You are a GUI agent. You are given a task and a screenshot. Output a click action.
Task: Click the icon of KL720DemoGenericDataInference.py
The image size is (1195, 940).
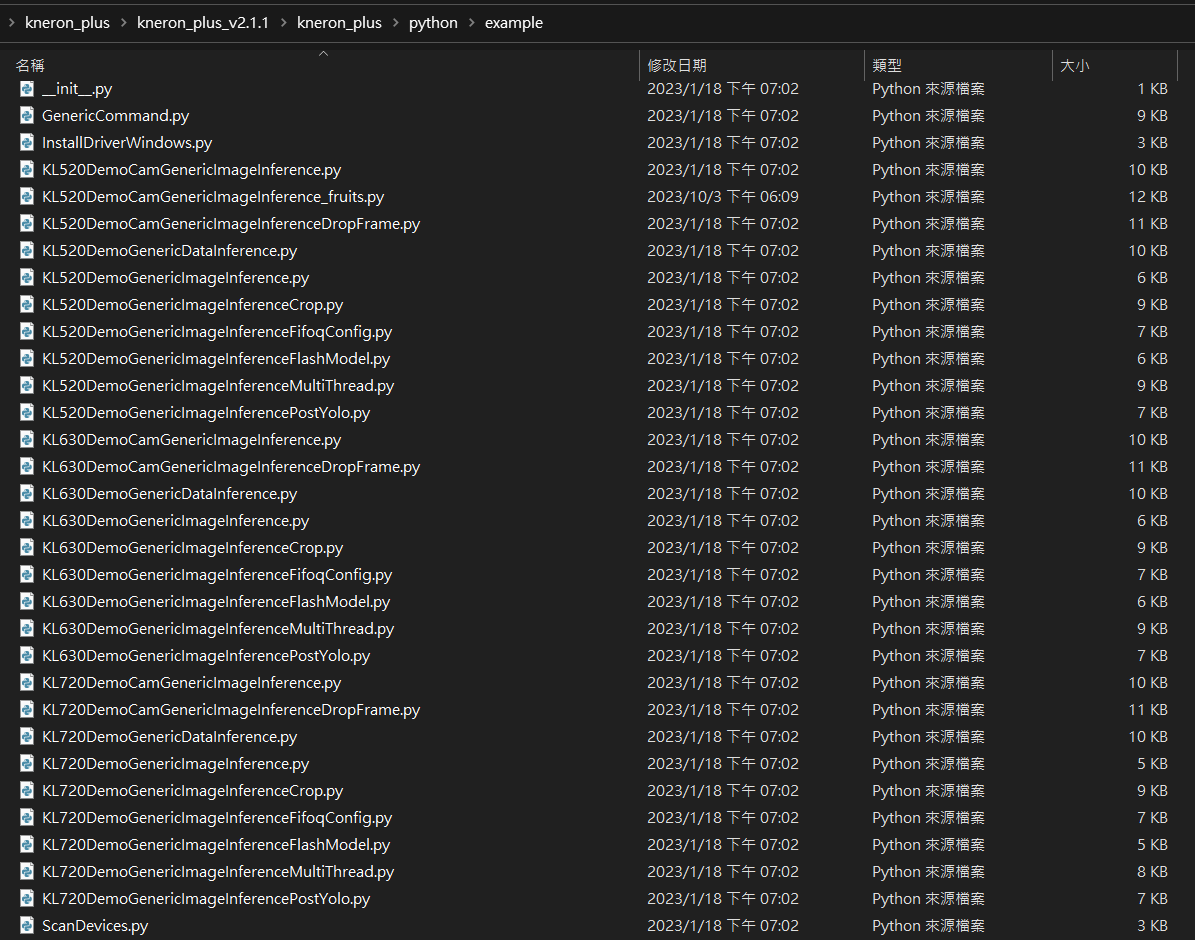[x=27, y=737]
